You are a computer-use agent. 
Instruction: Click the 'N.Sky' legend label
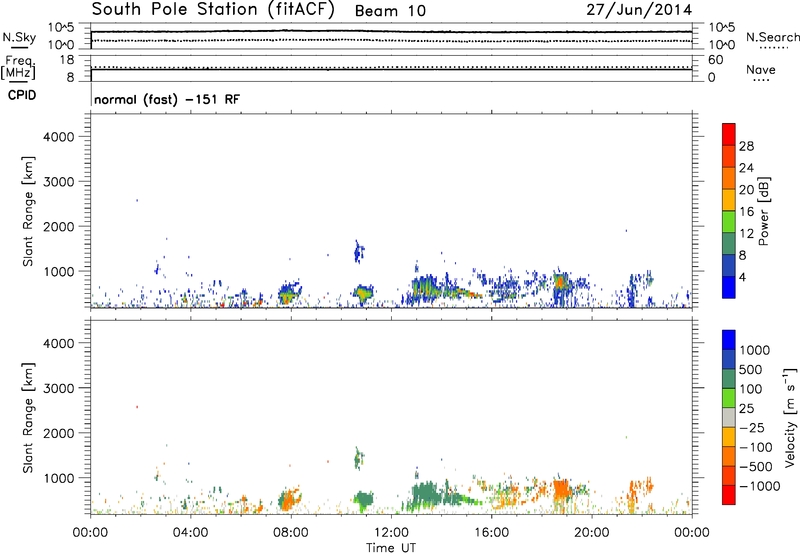19,38
